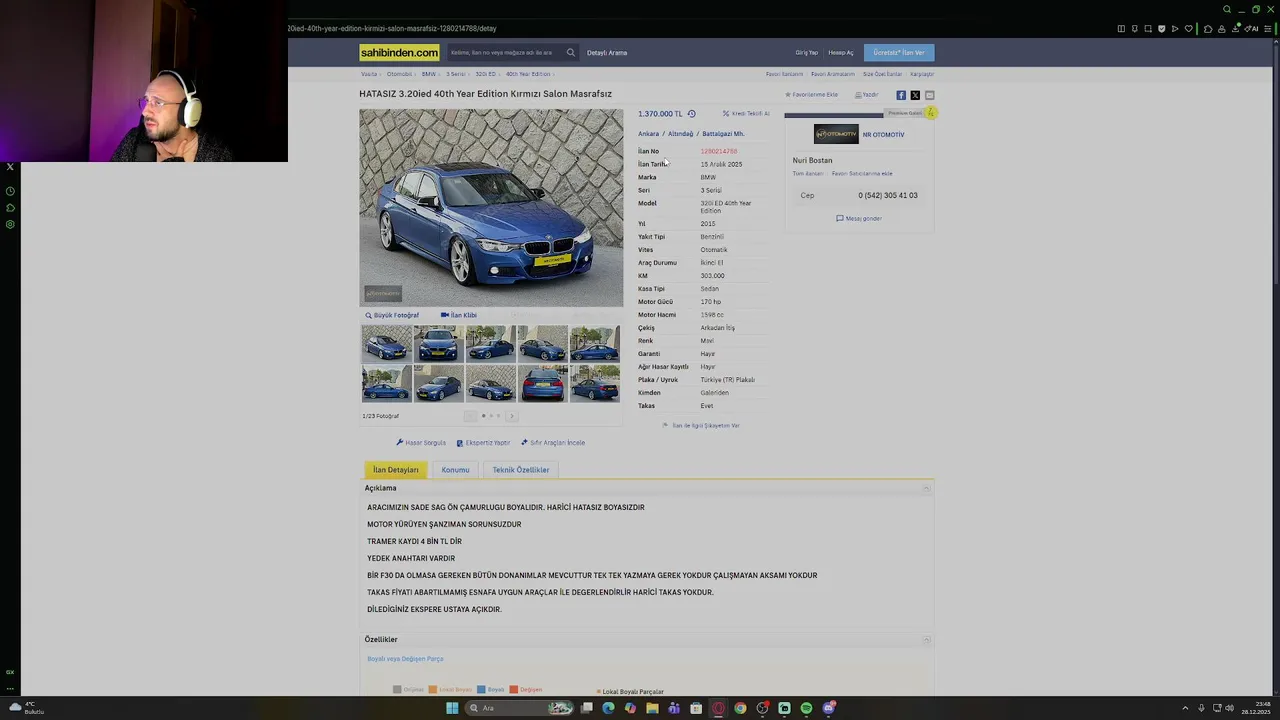Click Ücretsiz İlan Ver button

pos(899,52)
